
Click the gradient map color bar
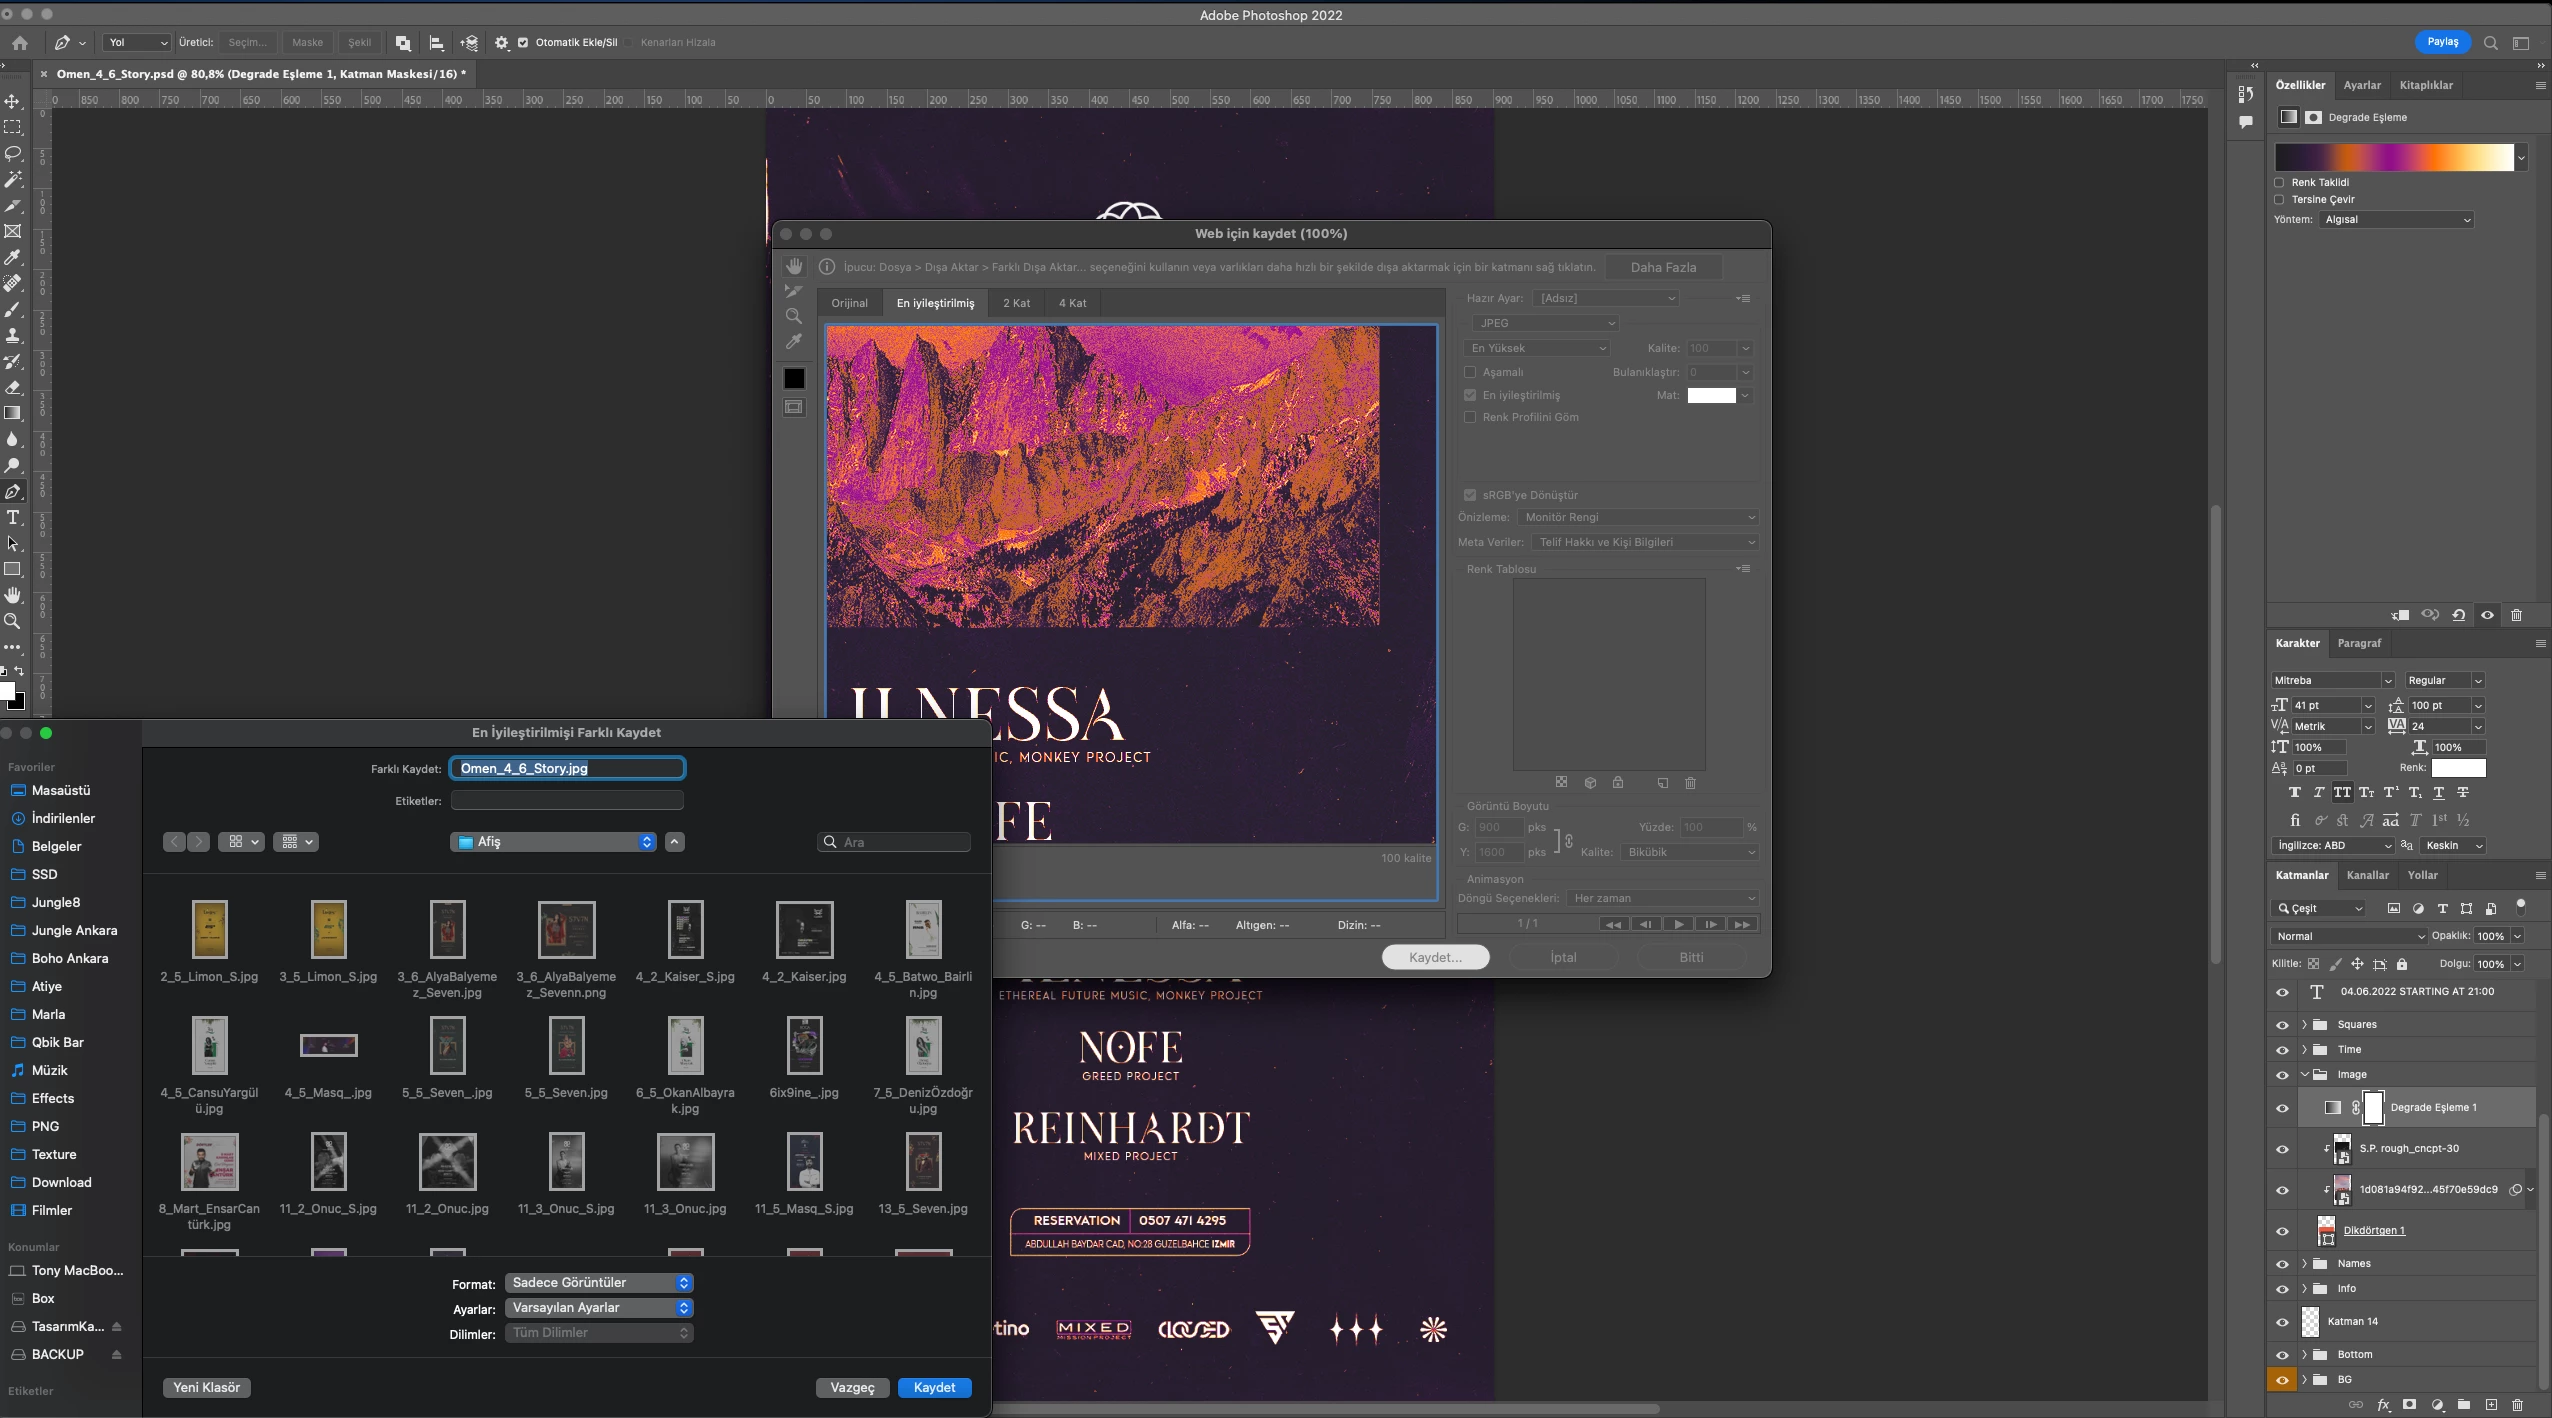coord(2394,157)
